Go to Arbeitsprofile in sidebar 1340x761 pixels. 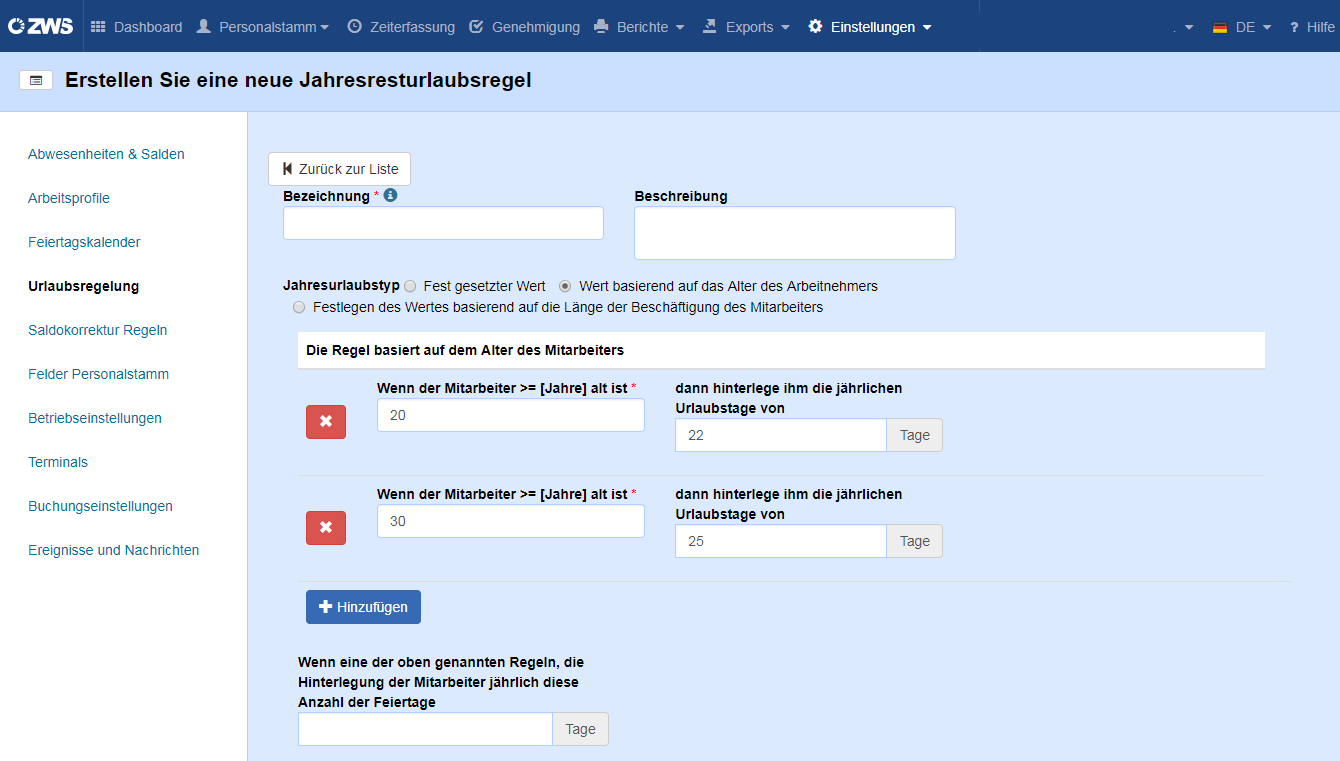click(69, 198)
